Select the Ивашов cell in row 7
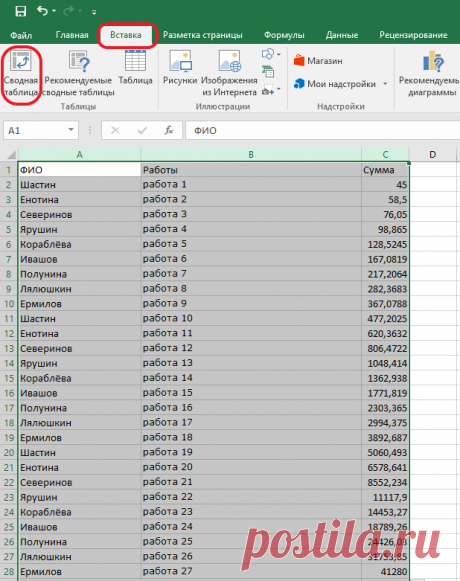The height and width of the screenshot is (581, 460). [x=79, y=259]
